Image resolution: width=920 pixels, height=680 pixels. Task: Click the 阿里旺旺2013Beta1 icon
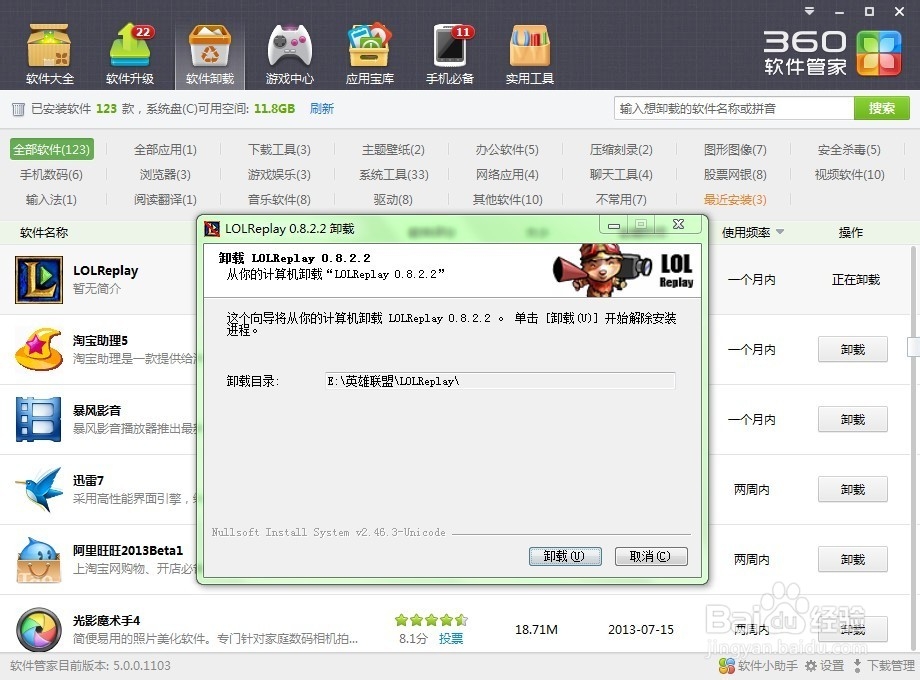click(x=39, y=560)
